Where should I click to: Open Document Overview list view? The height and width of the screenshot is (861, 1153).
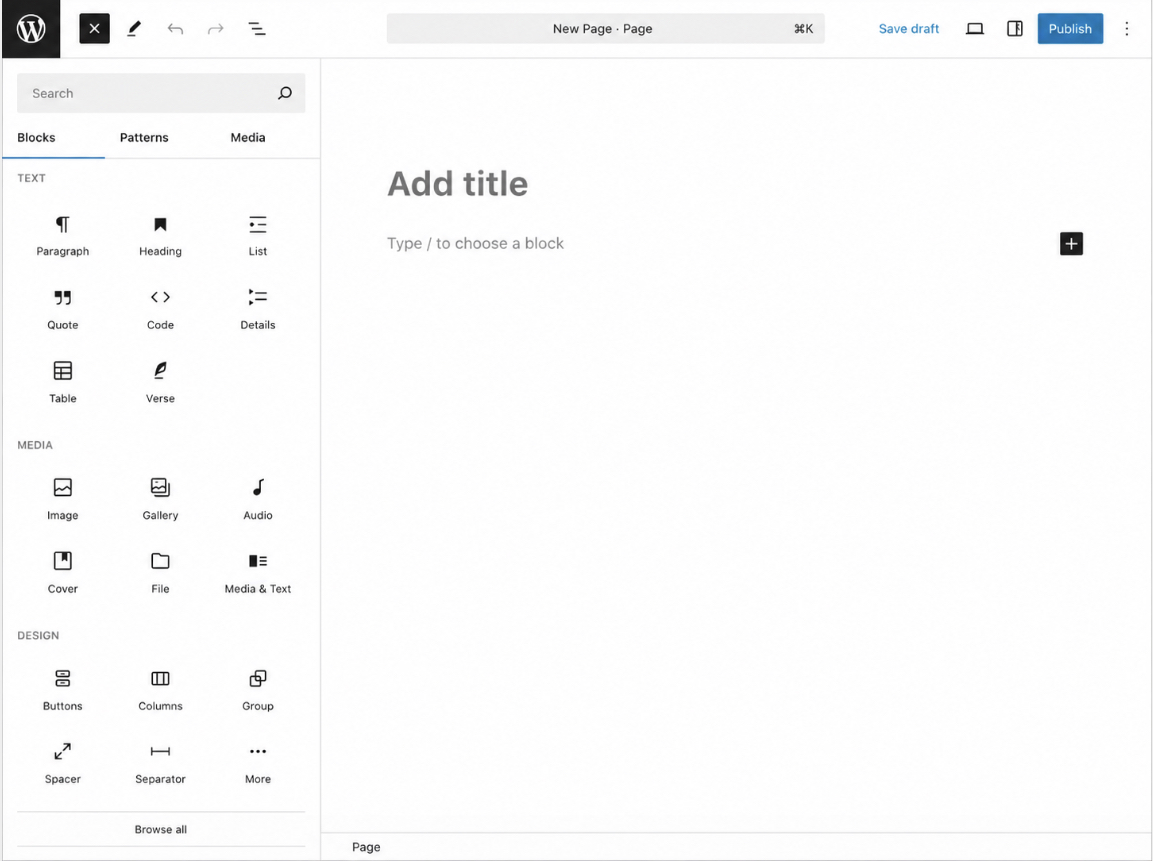tap(257, 29)
